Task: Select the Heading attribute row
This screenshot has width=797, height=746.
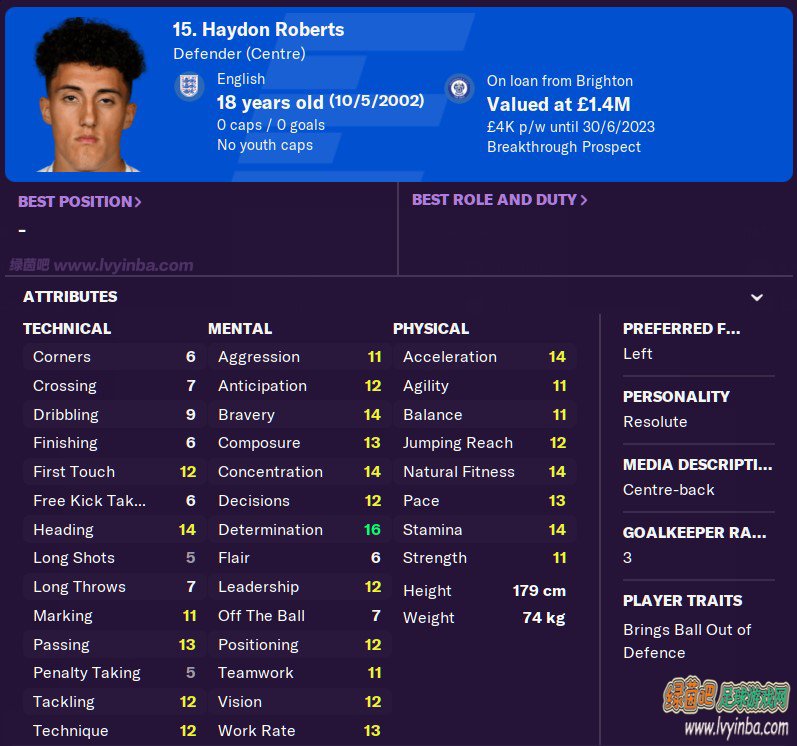Action: tap(114, 530)
